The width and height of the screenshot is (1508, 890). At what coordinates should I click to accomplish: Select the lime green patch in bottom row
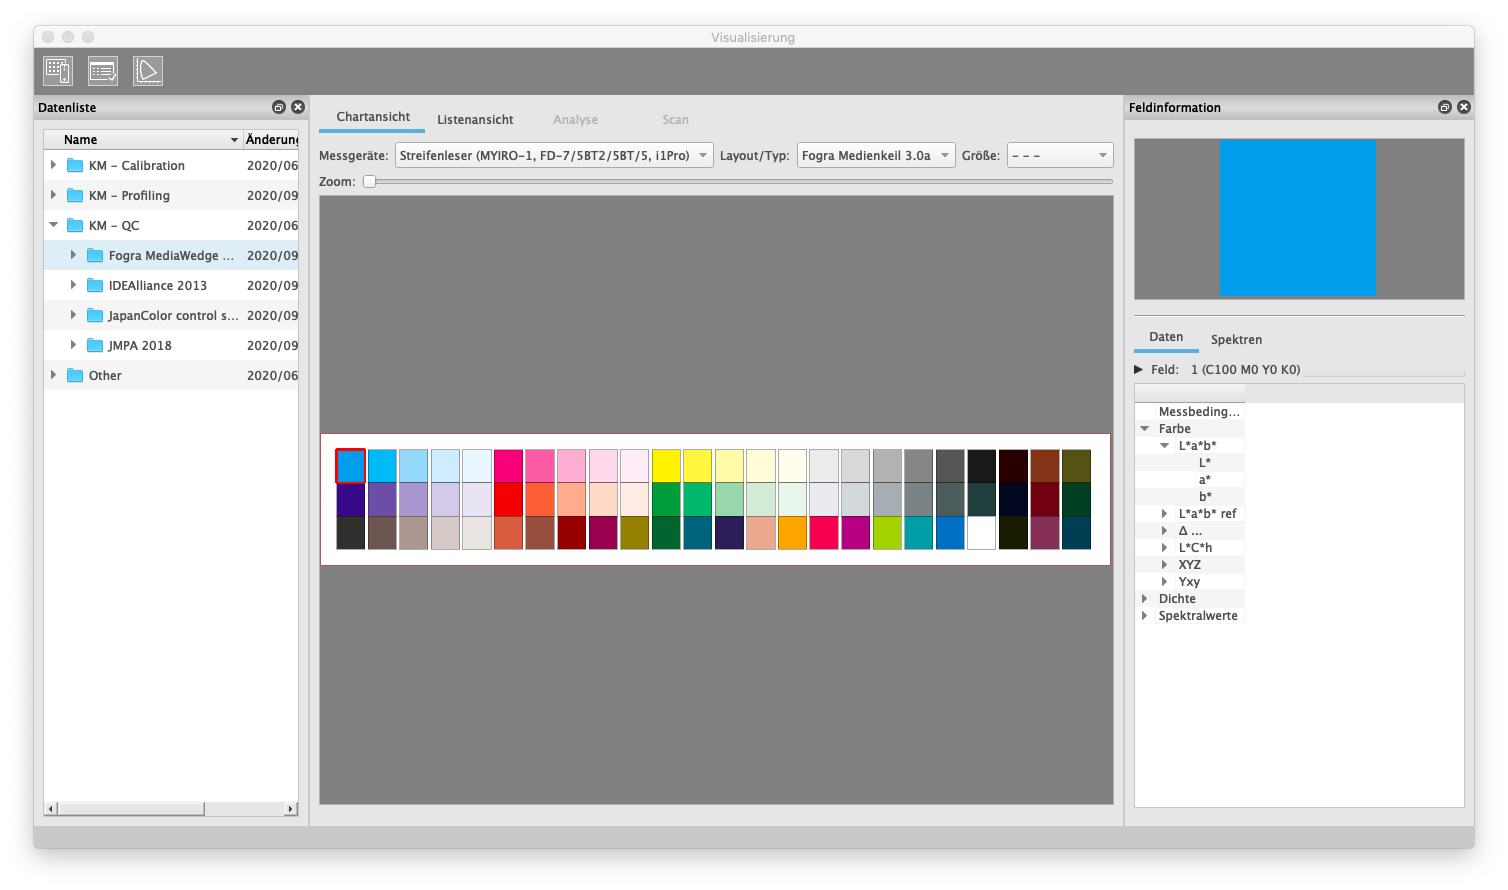(887, 533)
